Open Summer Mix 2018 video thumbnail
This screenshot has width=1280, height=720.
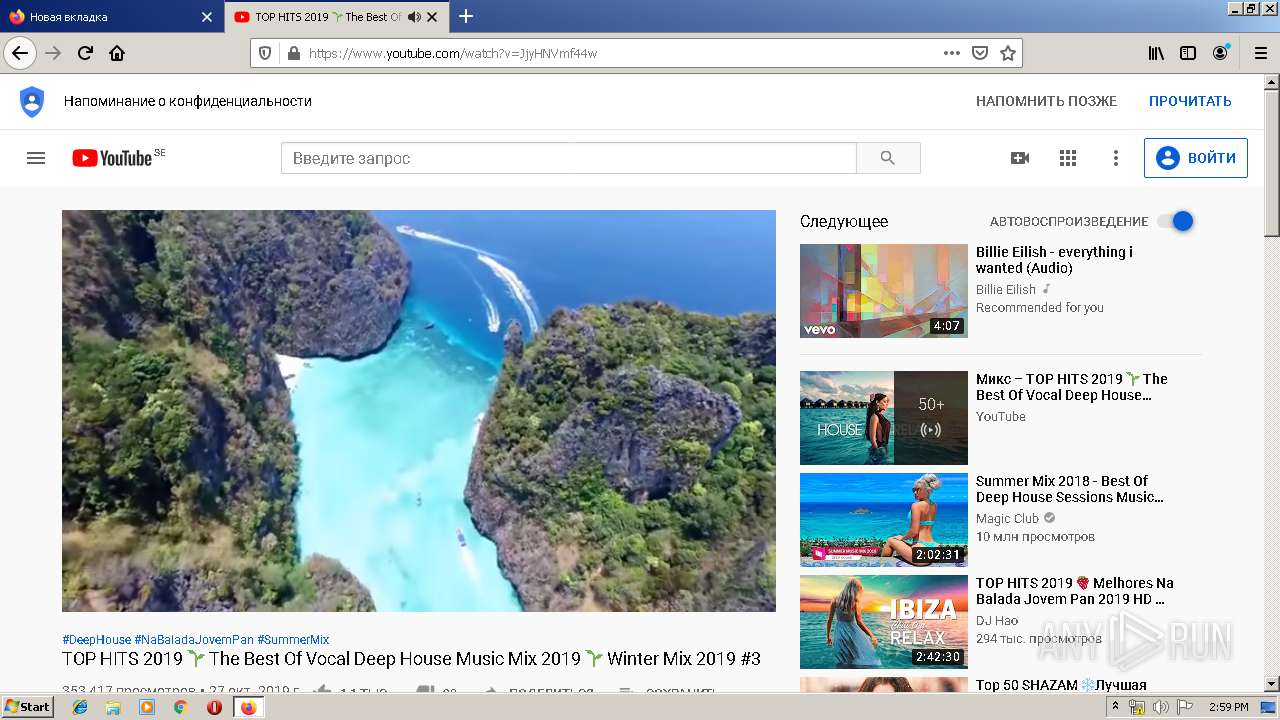click(x=884, y=520)
